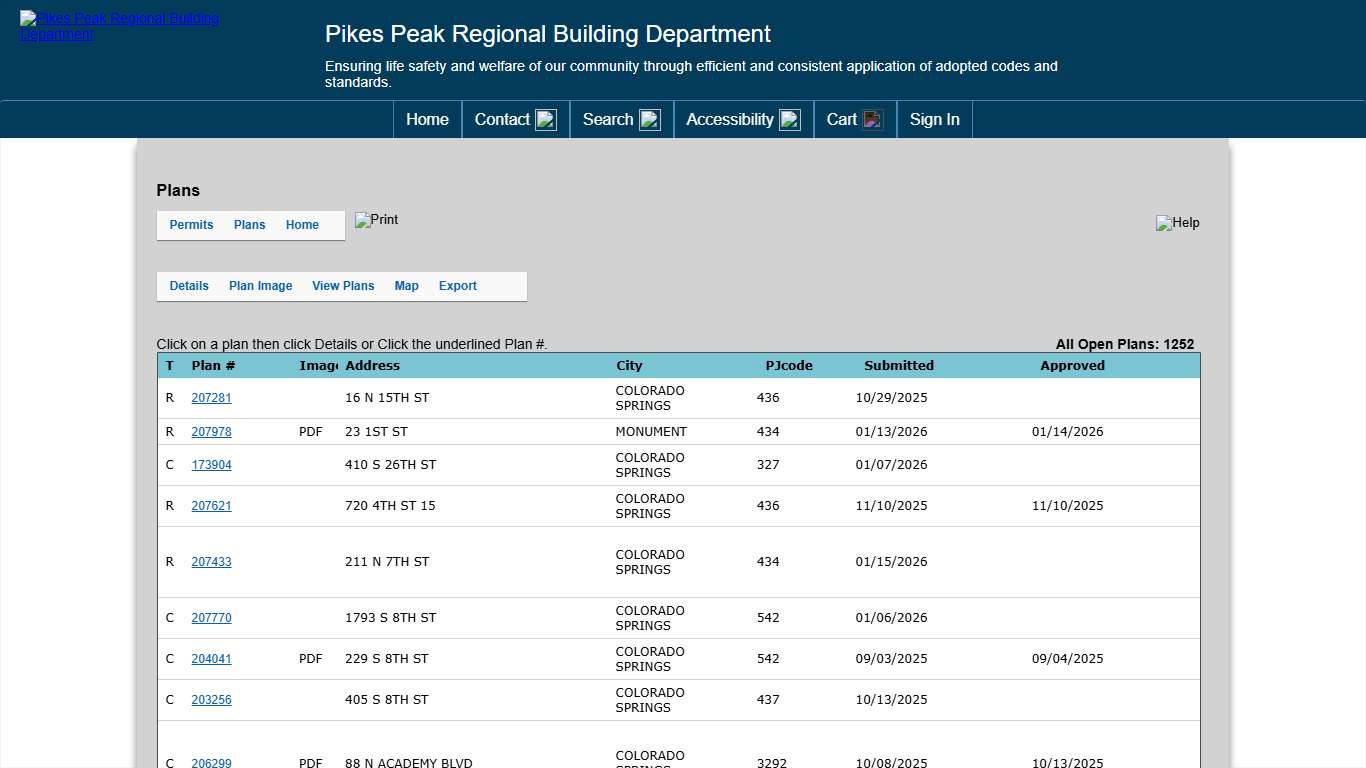
Task: Open the Map view for plans
Action: click(406, 285)
